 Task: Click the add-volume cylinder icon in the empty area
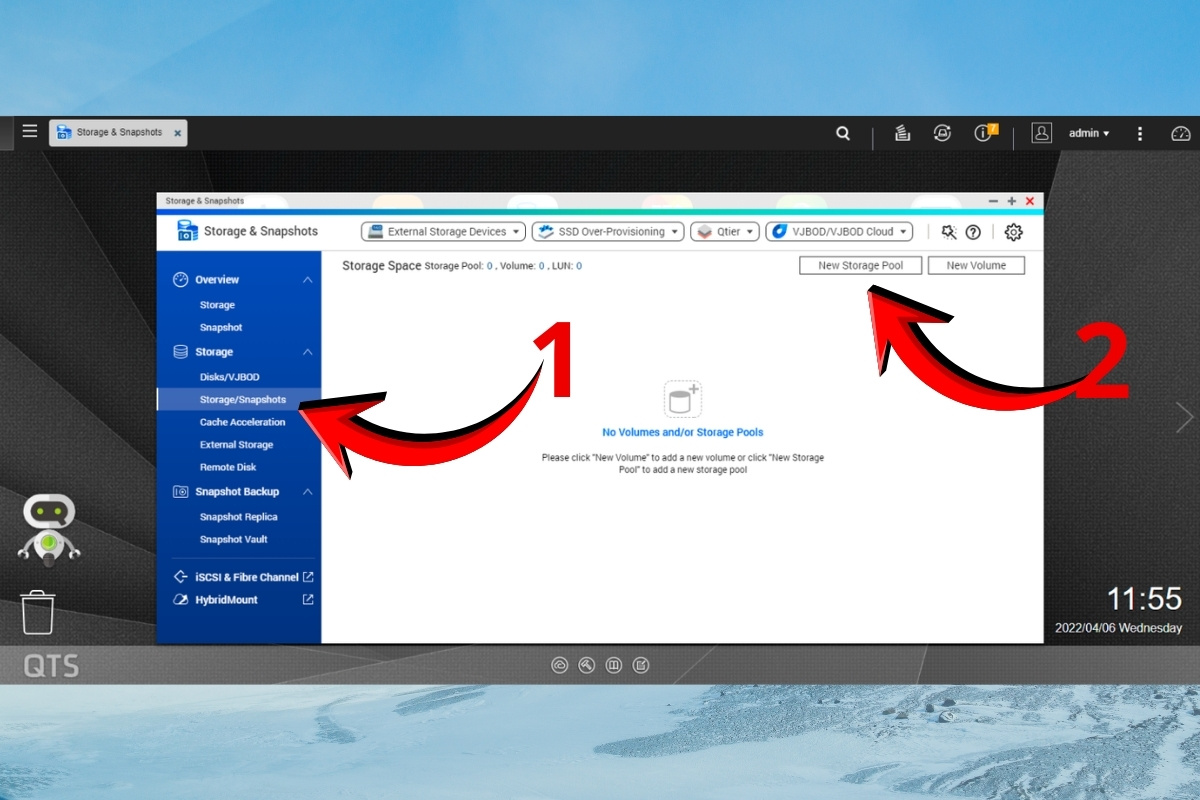pos(683,399)
